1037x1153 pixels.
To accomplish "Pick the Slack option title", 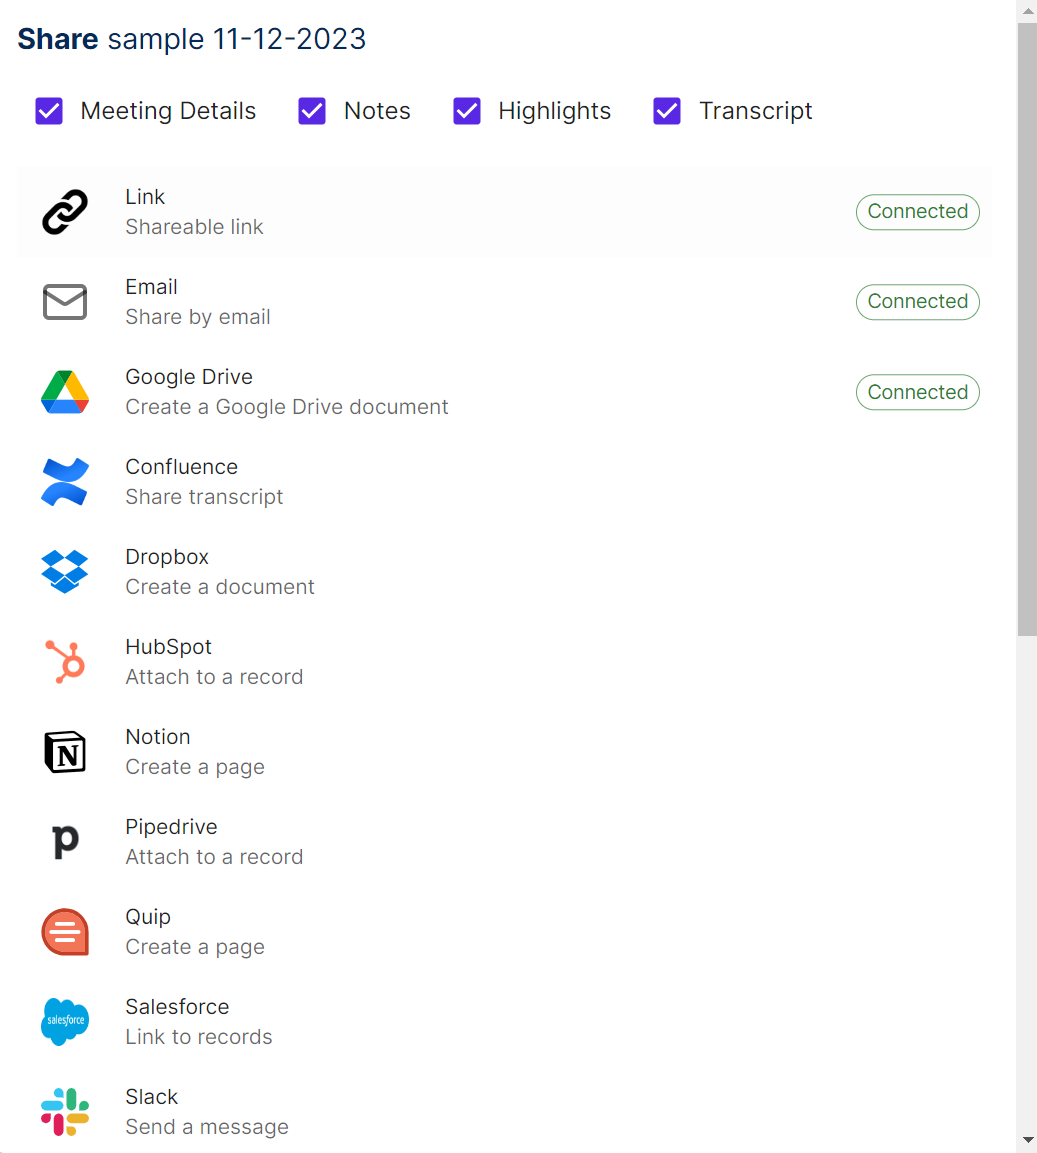I will 152,1096.
